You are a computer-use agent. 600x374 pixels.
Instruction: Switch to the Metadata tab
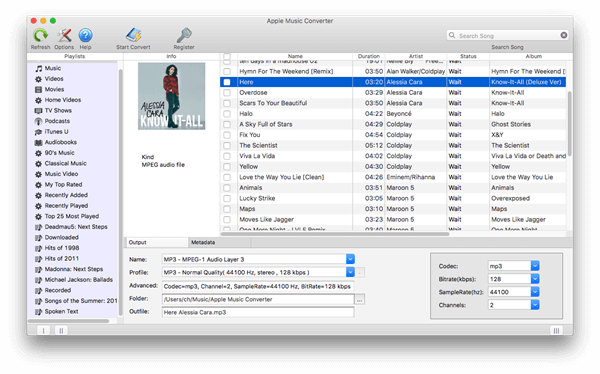(x=220, y=243)
